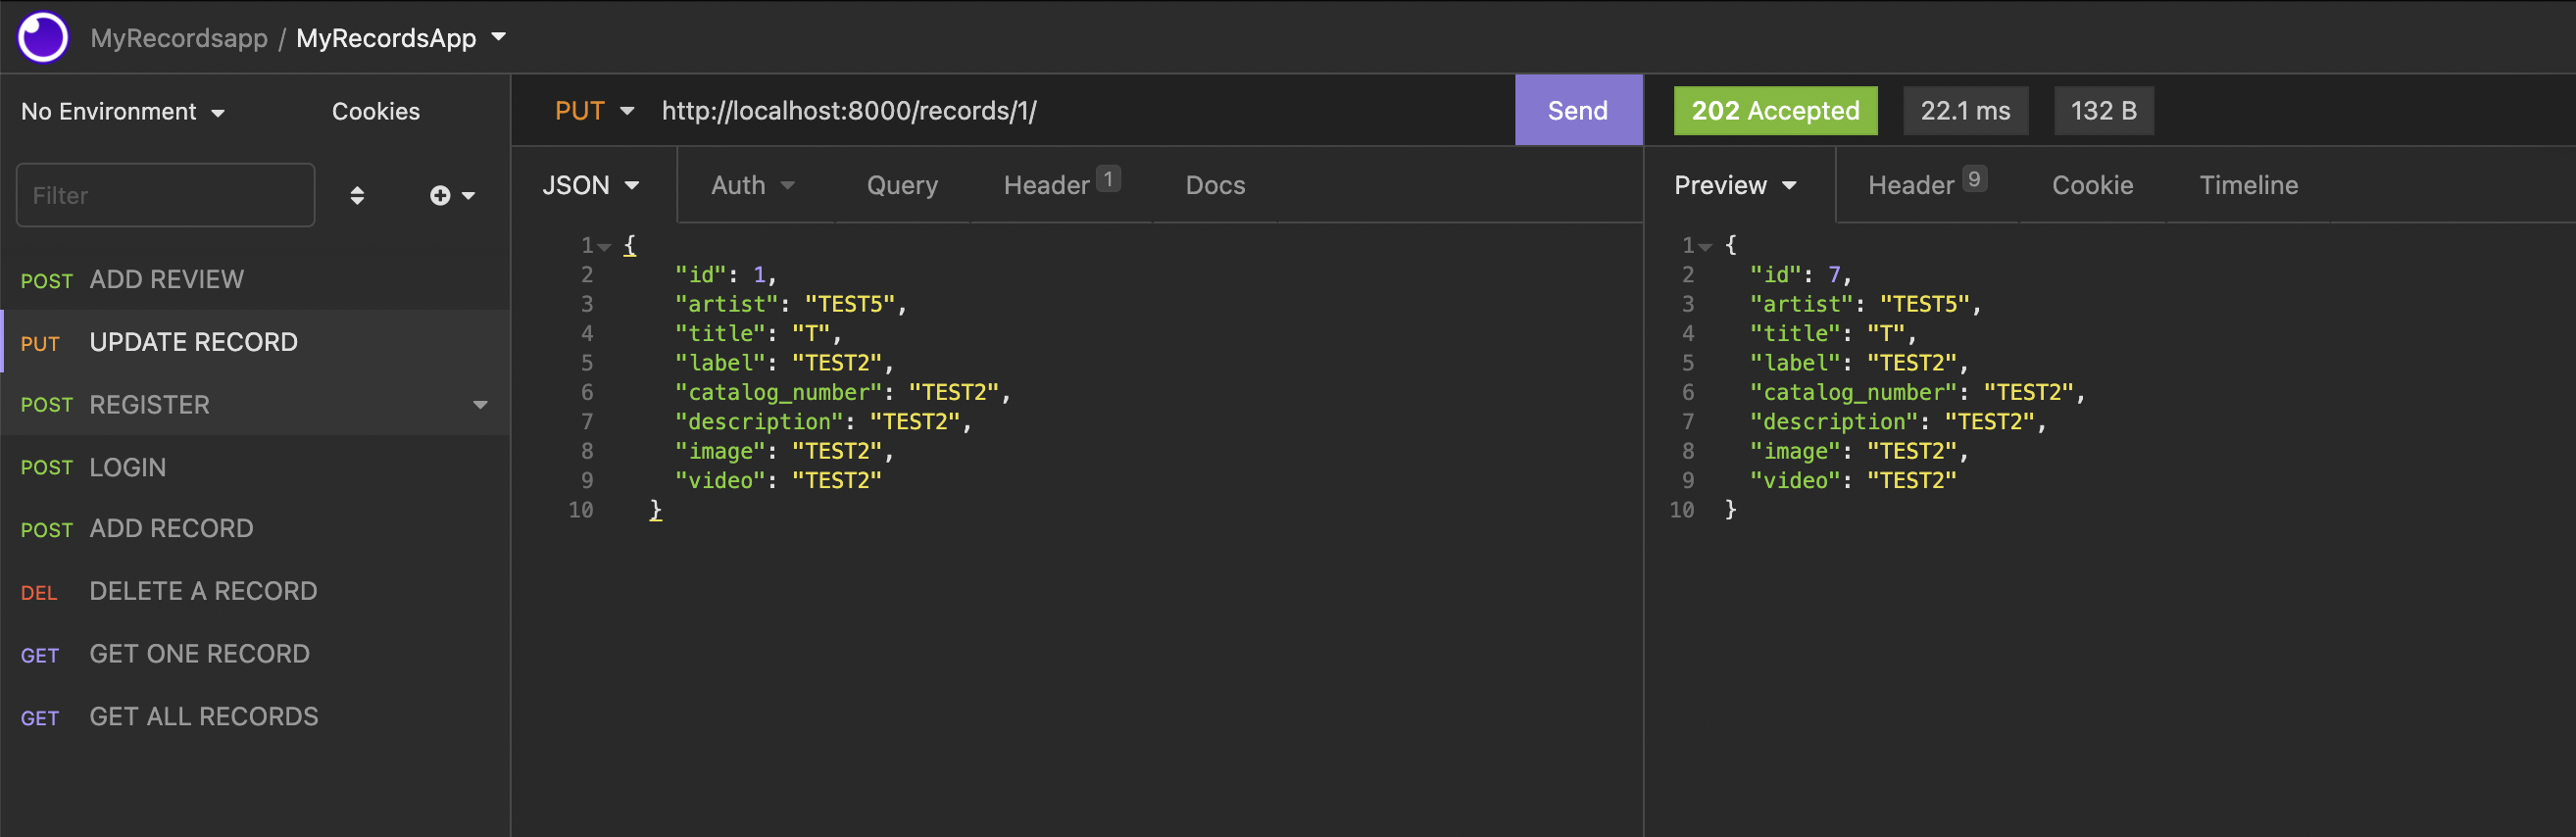
Task: Open the JSON body type dropdown
Action: click(x=591, y=185)
